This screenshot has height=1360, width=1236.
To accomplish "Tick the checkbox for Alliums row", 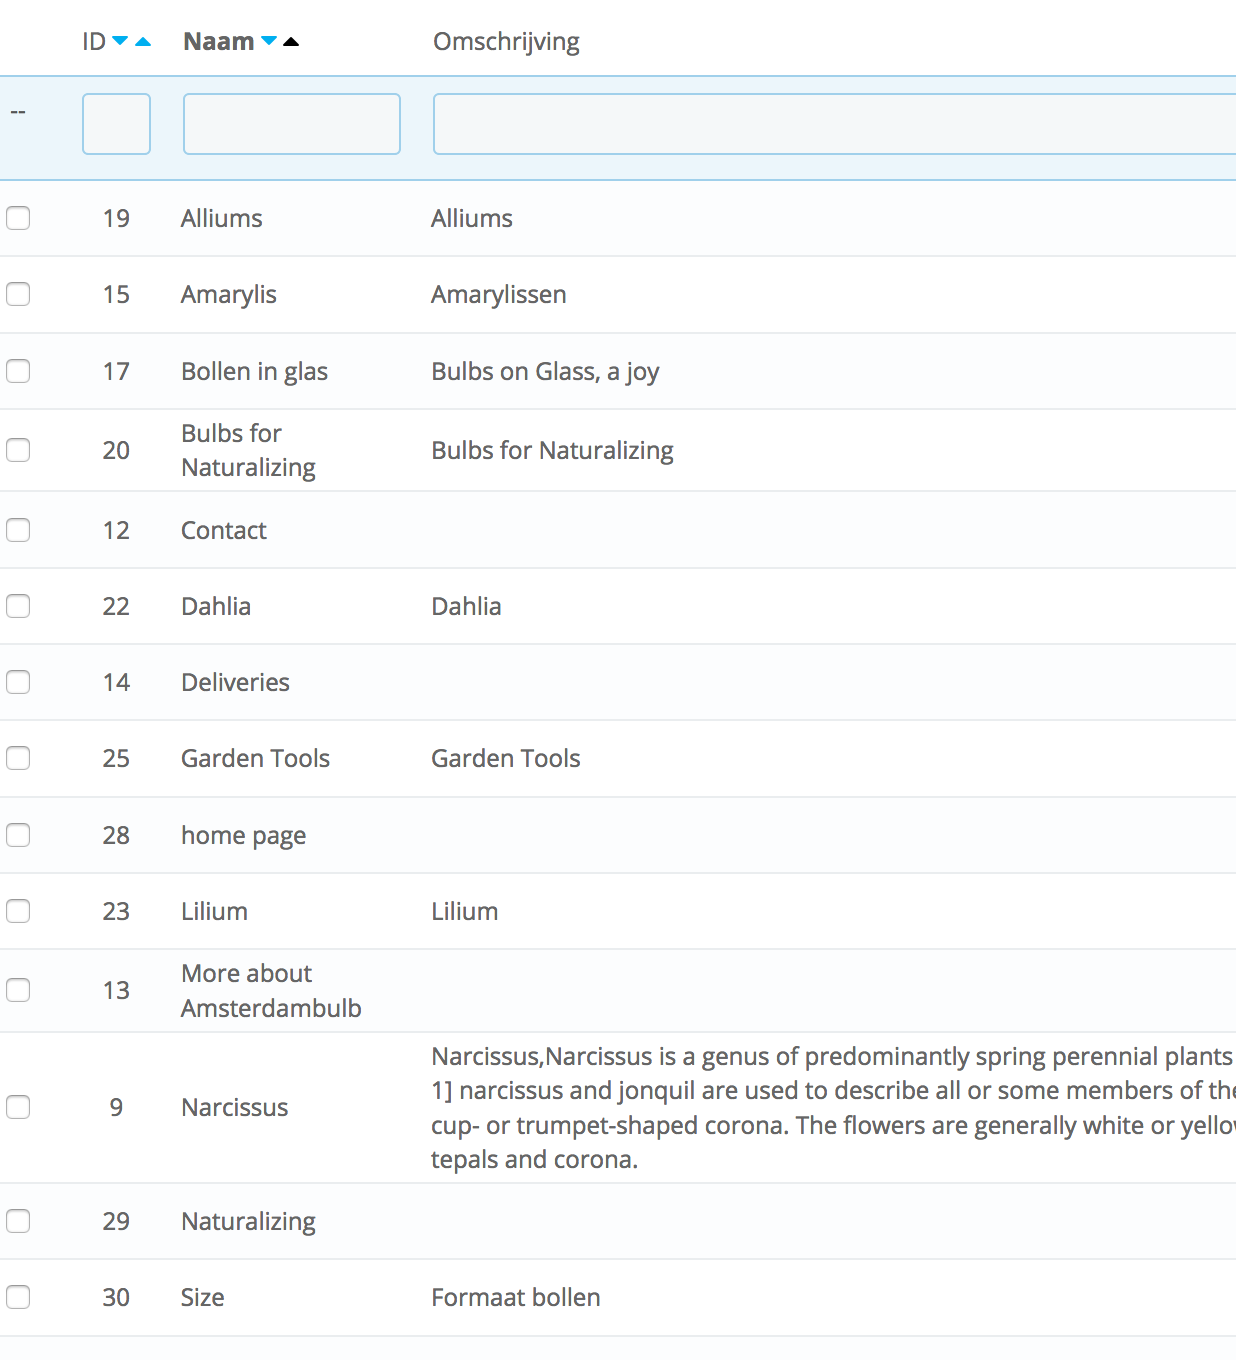I will (x=18, y=218).
